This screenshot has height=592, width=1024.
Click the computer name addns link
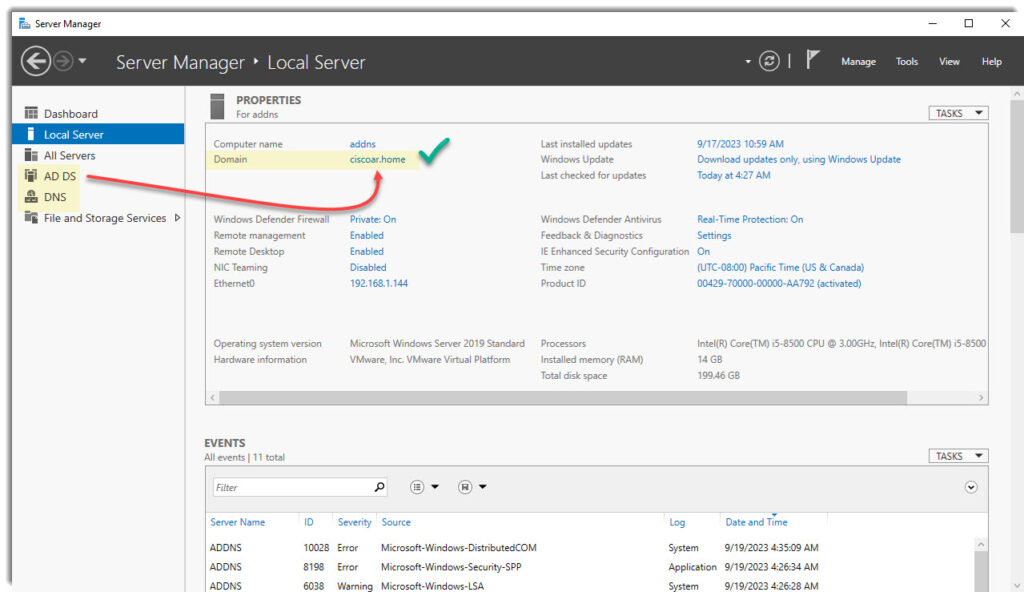click(362, 144)
